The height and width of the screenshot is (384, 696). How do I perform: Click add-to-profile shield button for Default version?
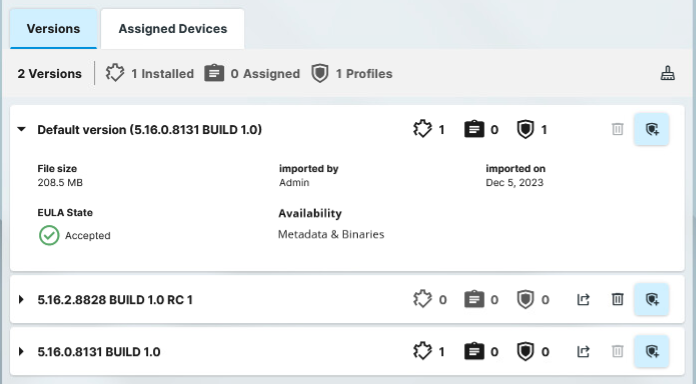[x=651, y=129]
